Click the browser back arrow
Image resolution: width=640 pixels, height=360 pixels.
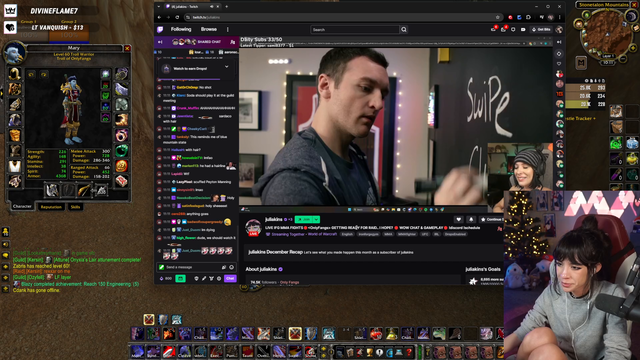[159, 17]
